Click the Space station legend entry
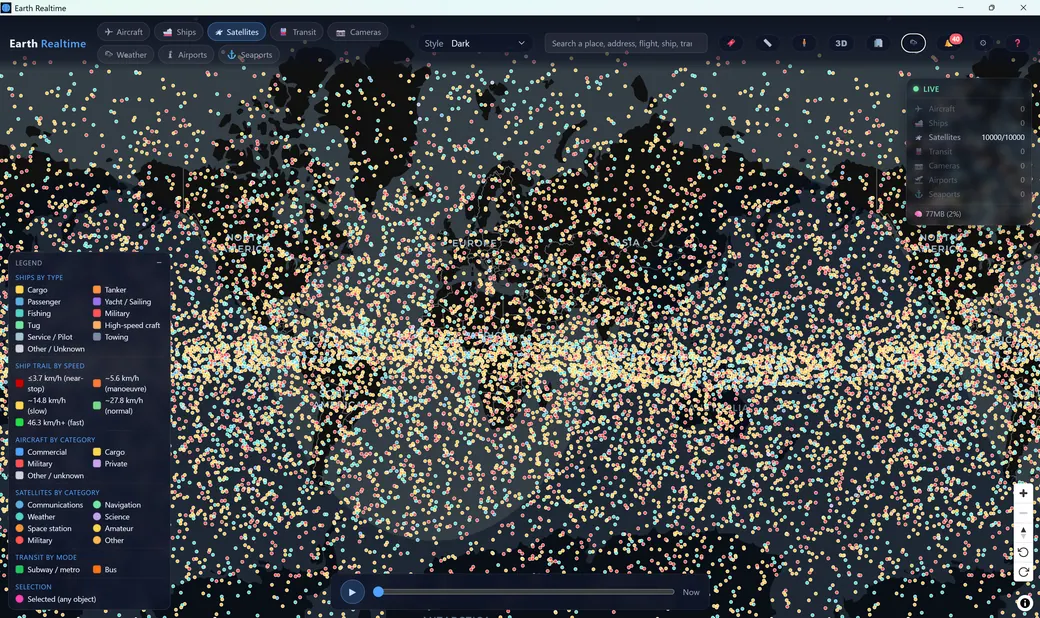The height and width of the screenshot is (618, 1040). [44, 528]
